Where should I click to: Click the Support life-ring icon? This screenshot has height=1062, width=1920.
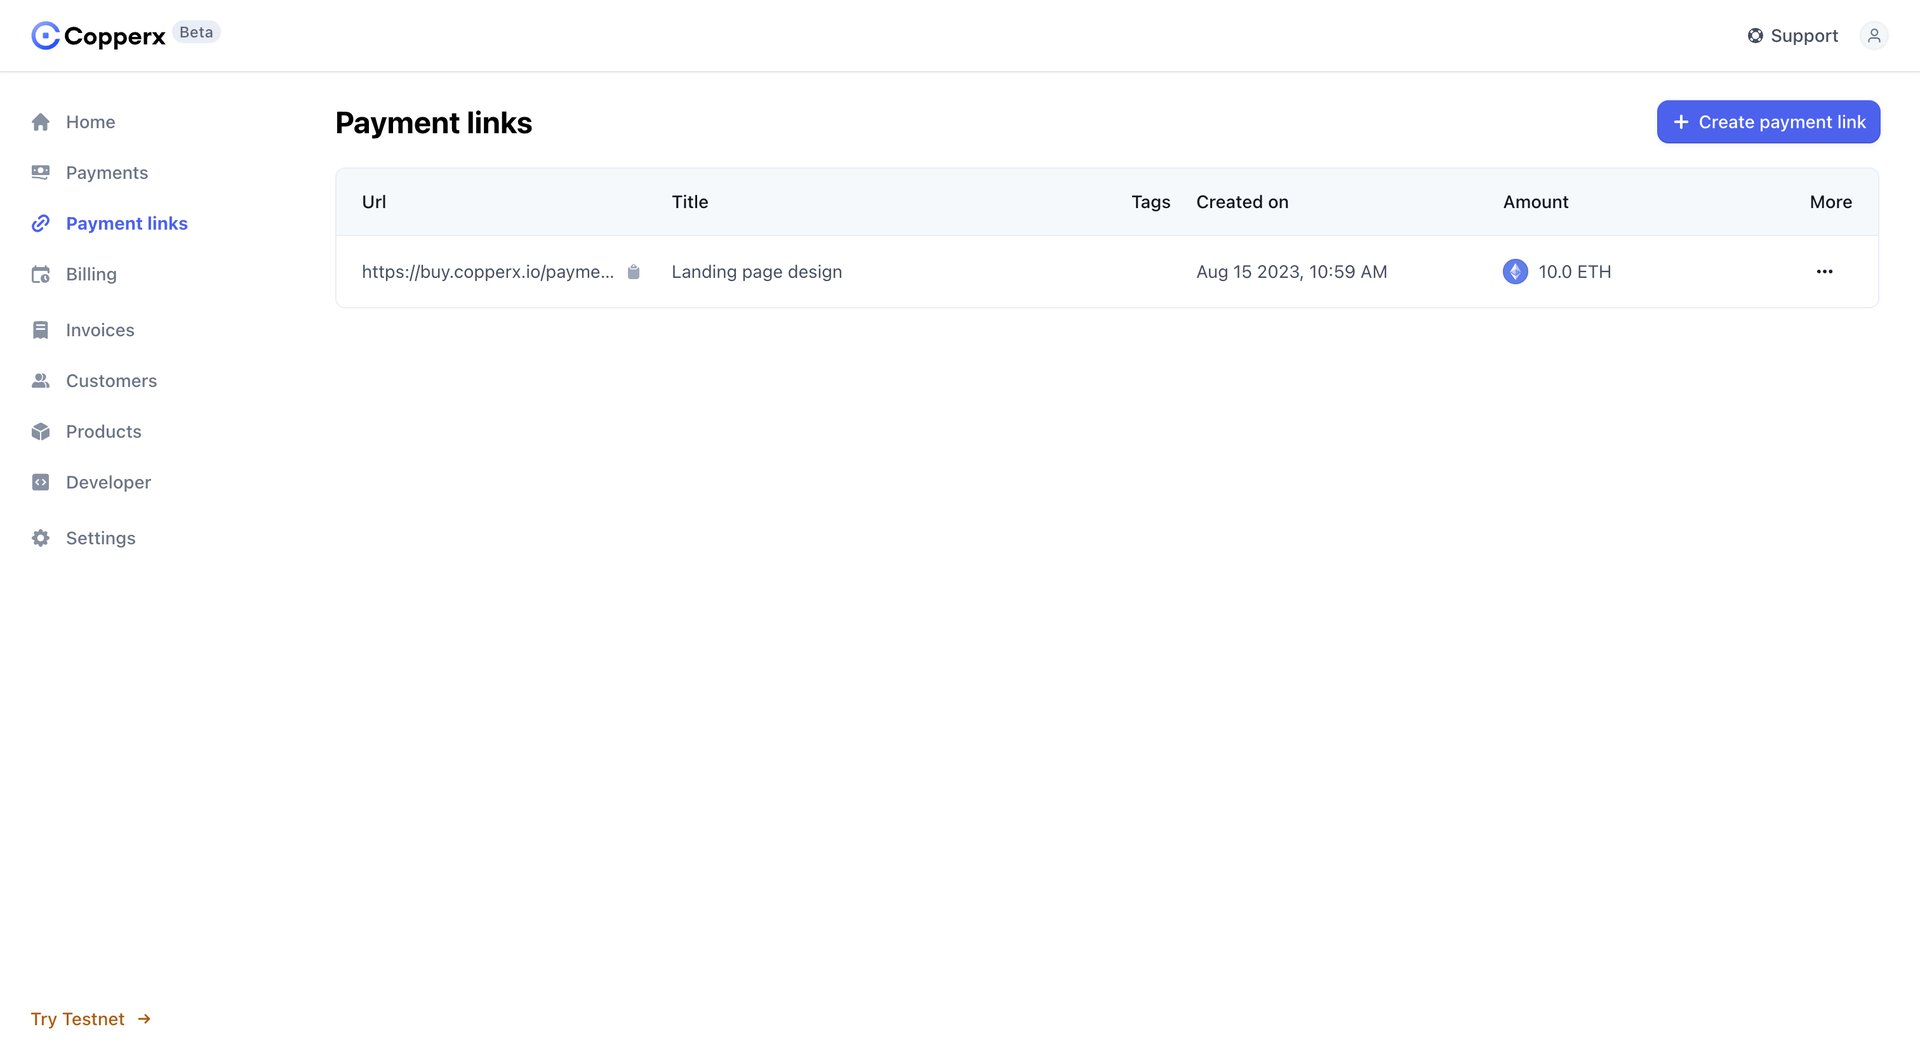pyautogui.click(x=1755, y=35)
